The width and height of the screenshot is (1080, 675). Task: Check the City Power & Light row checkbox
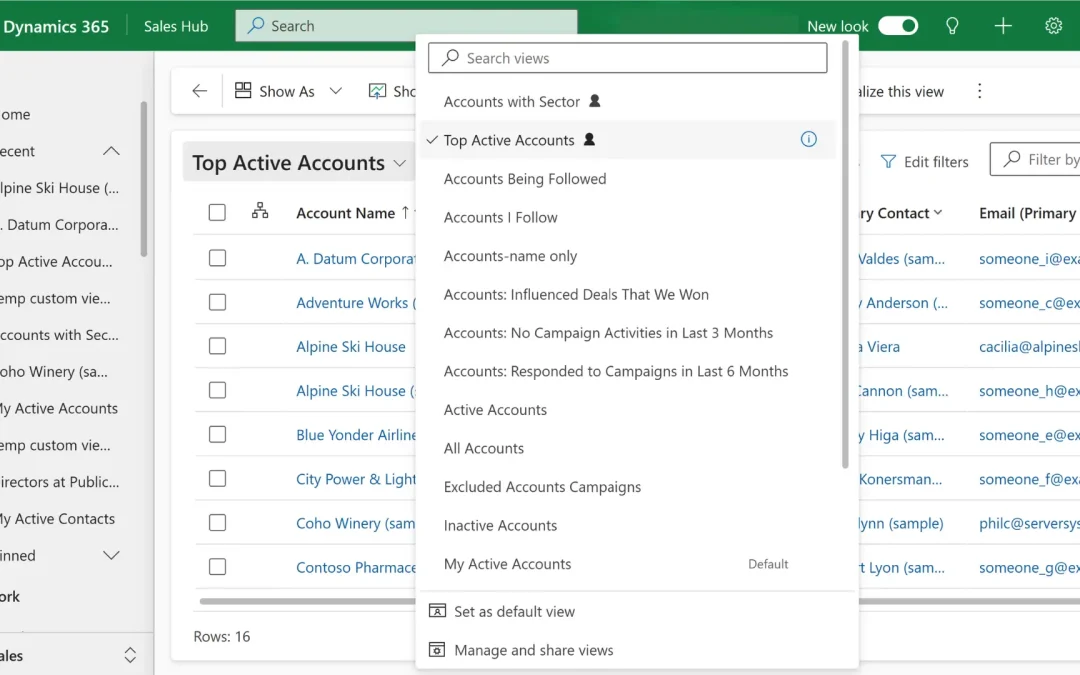coord(217,478)
